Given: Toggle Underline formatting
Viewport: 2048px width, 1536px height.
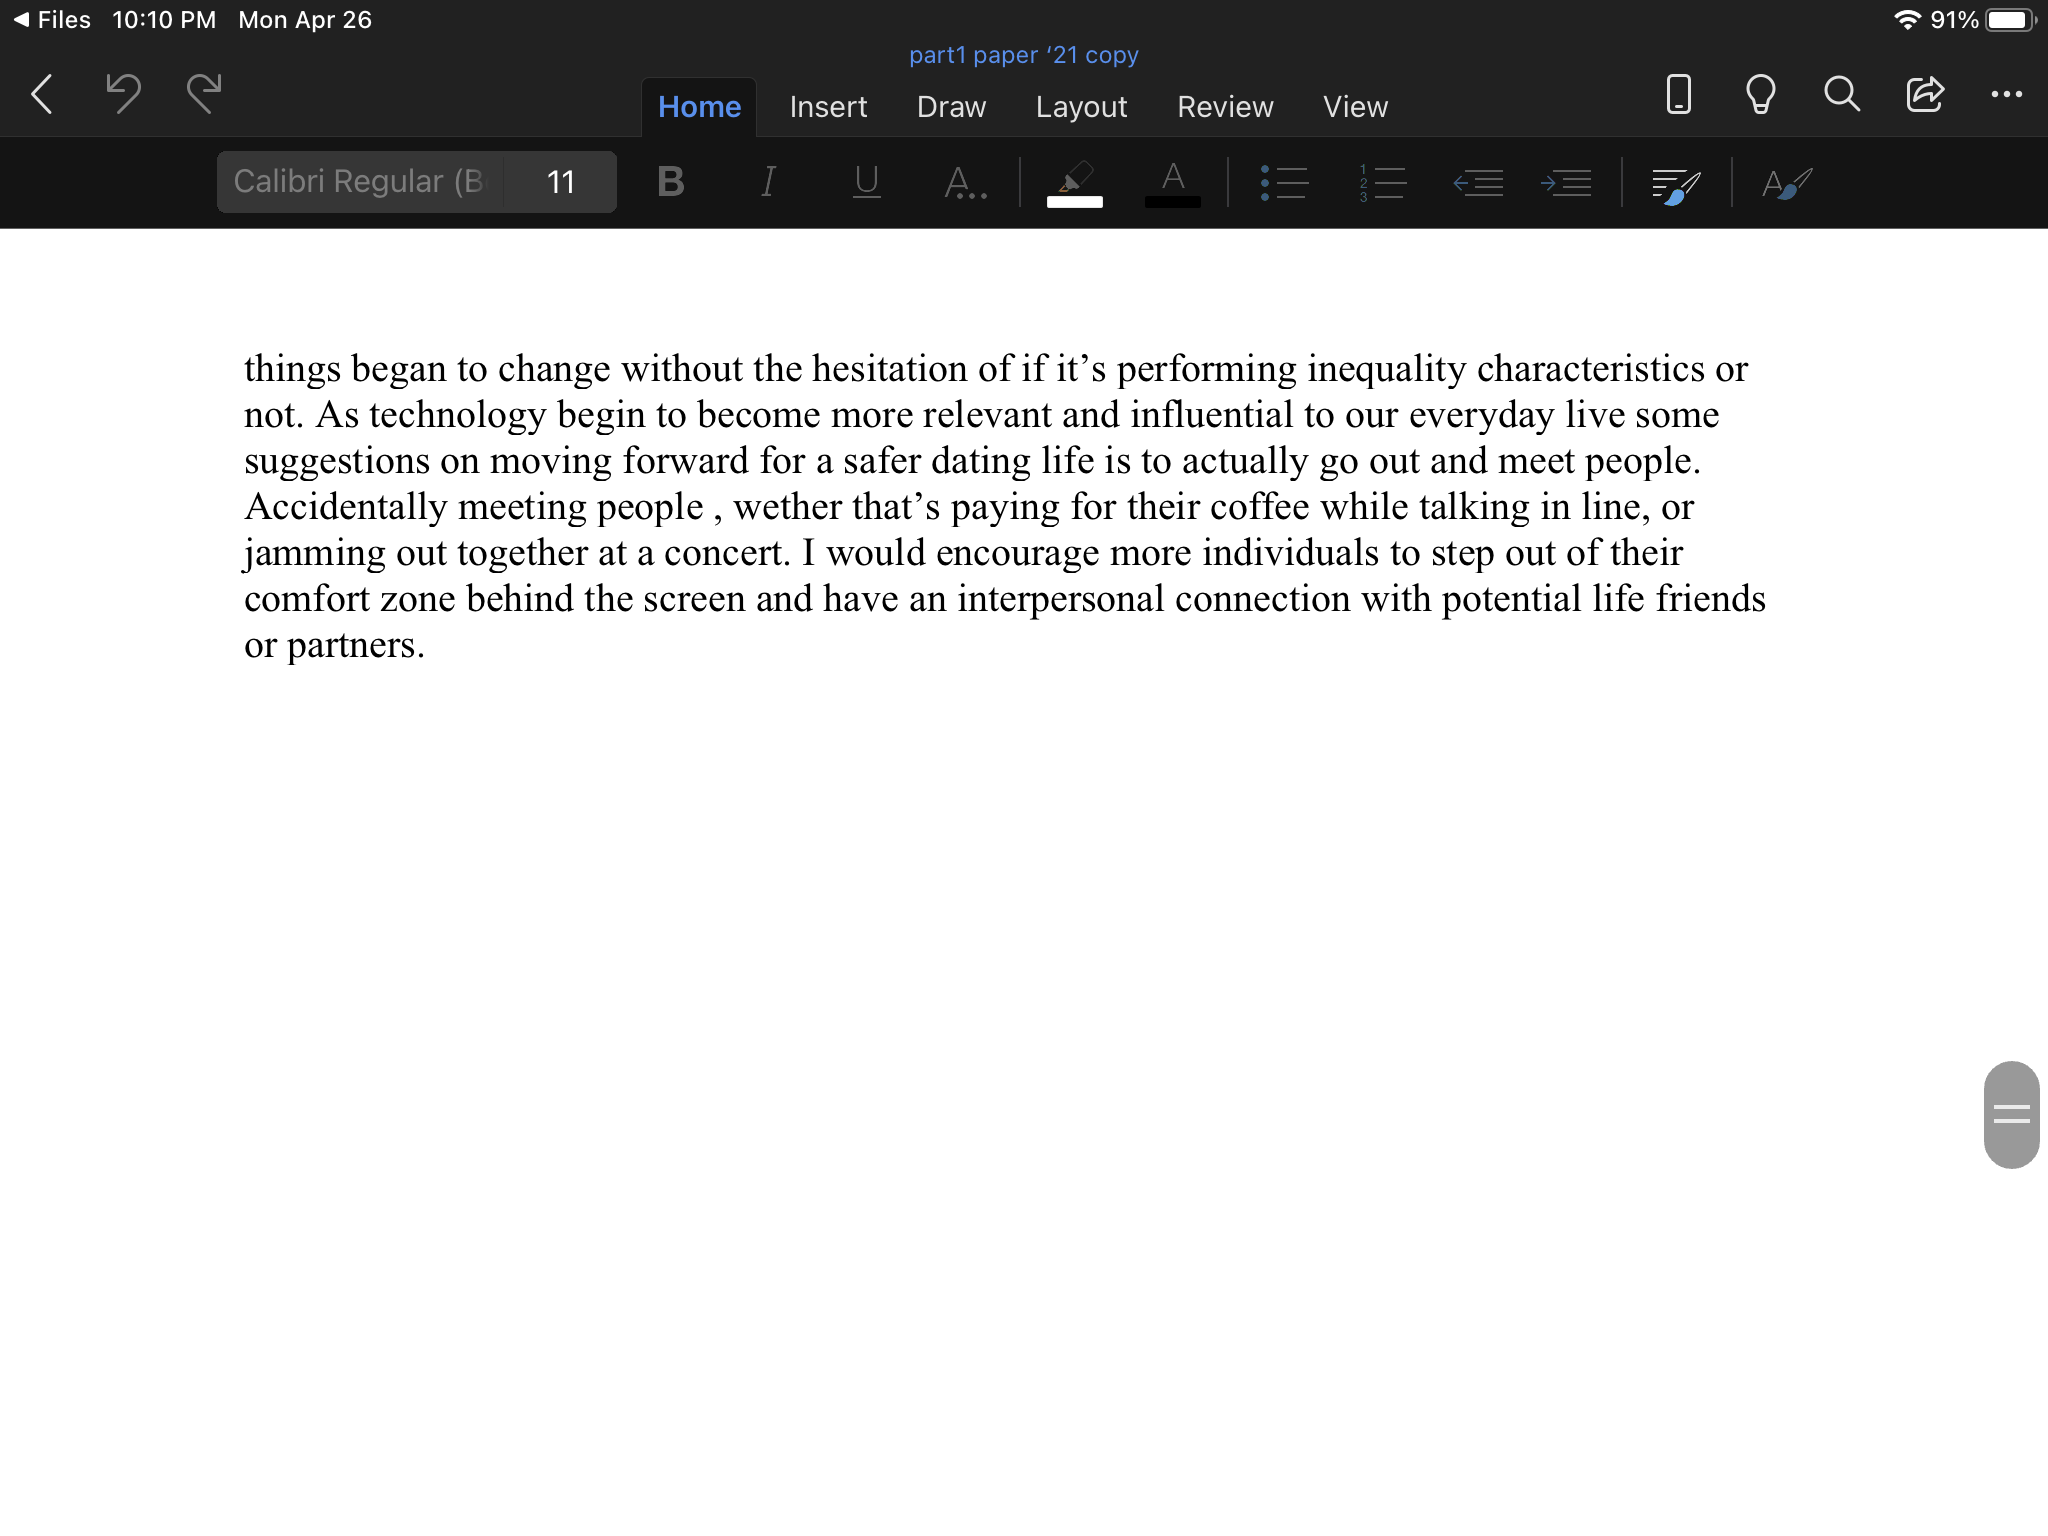Looking at the screenshot, I should 866,182.
